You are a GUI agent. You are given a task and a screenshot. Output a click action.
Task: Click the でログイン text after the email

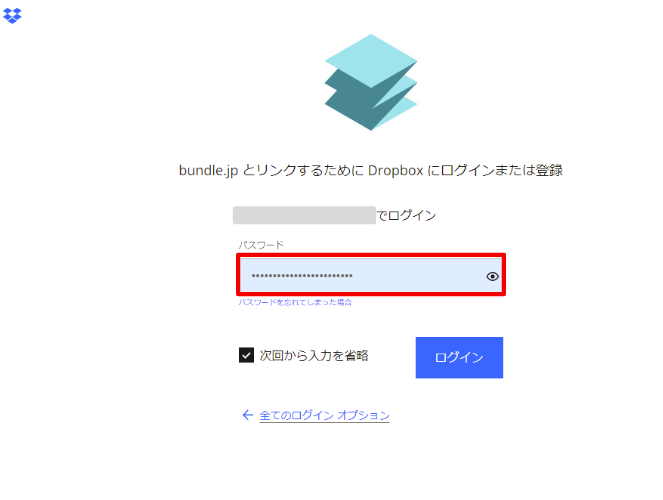point(406,216)
